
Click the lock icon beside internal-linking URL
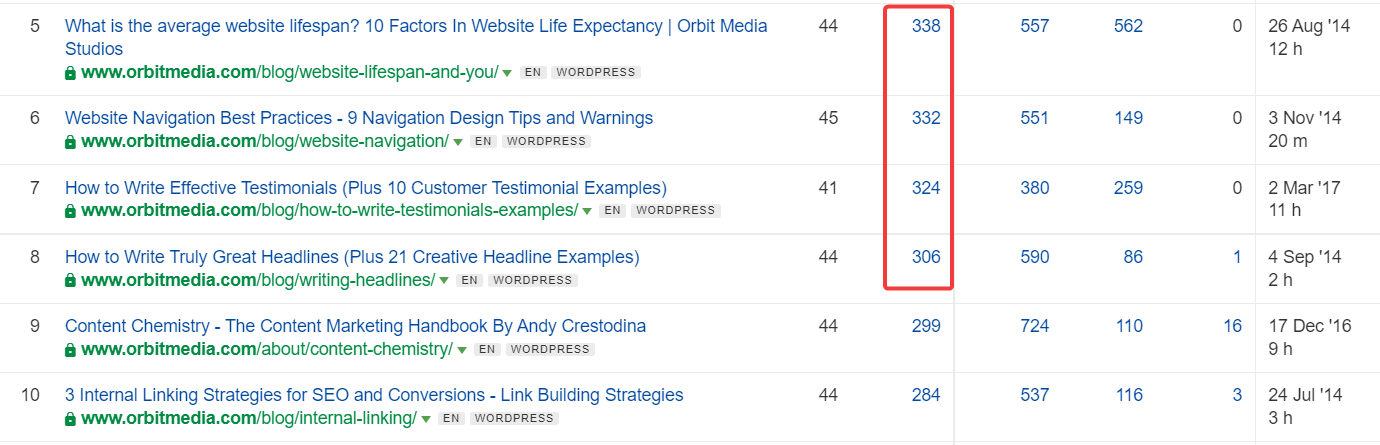(x=70, y=418)
